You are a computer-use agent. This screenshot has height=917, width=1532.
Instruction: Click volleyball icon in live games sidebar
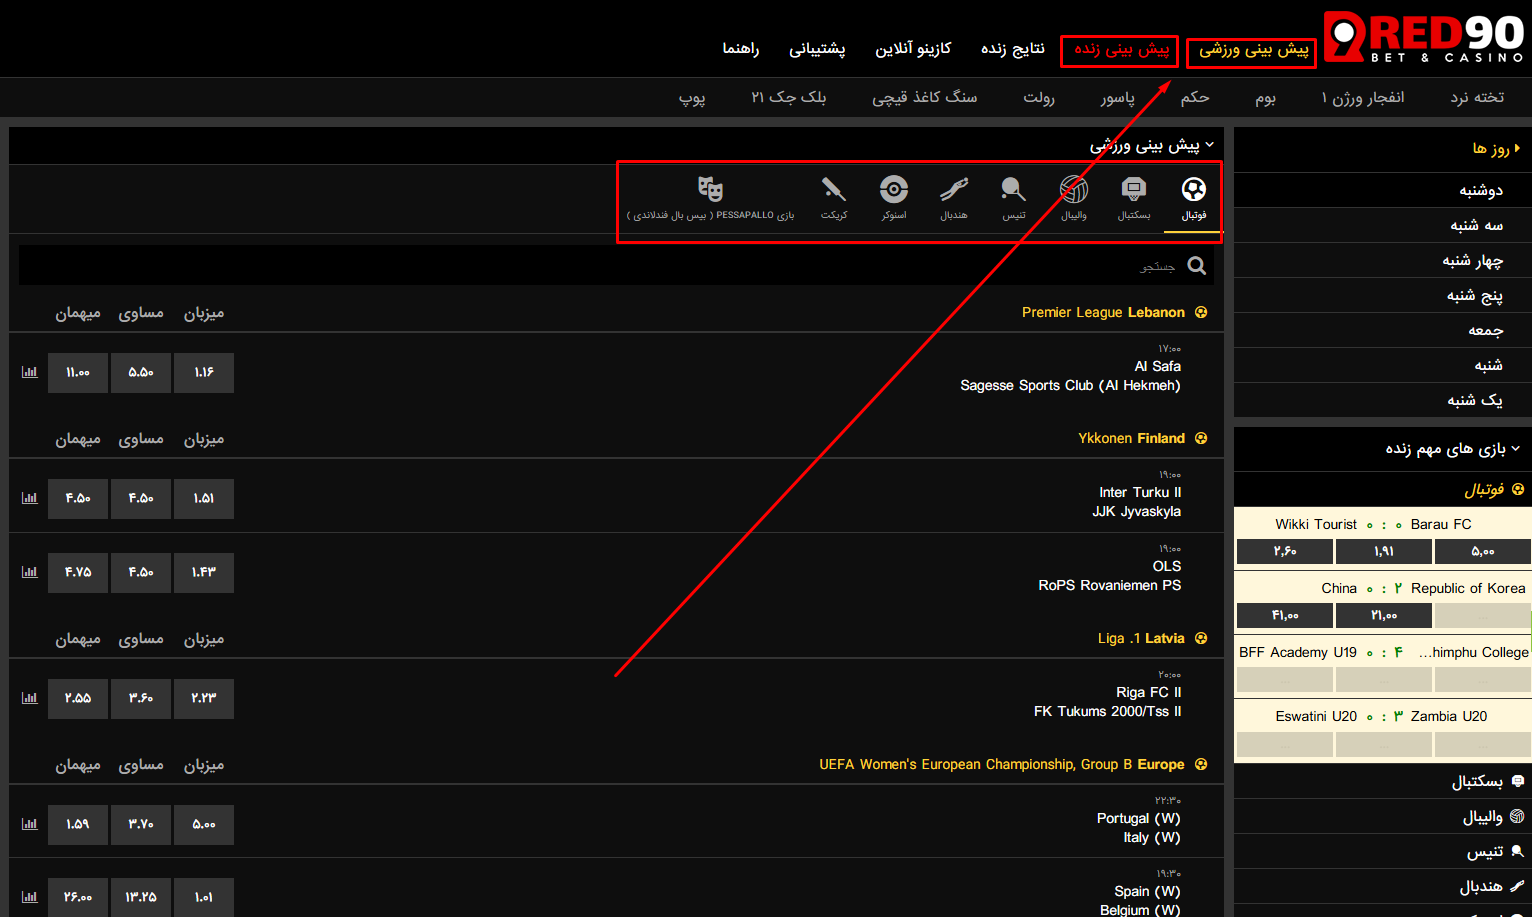coord(1517,816)
